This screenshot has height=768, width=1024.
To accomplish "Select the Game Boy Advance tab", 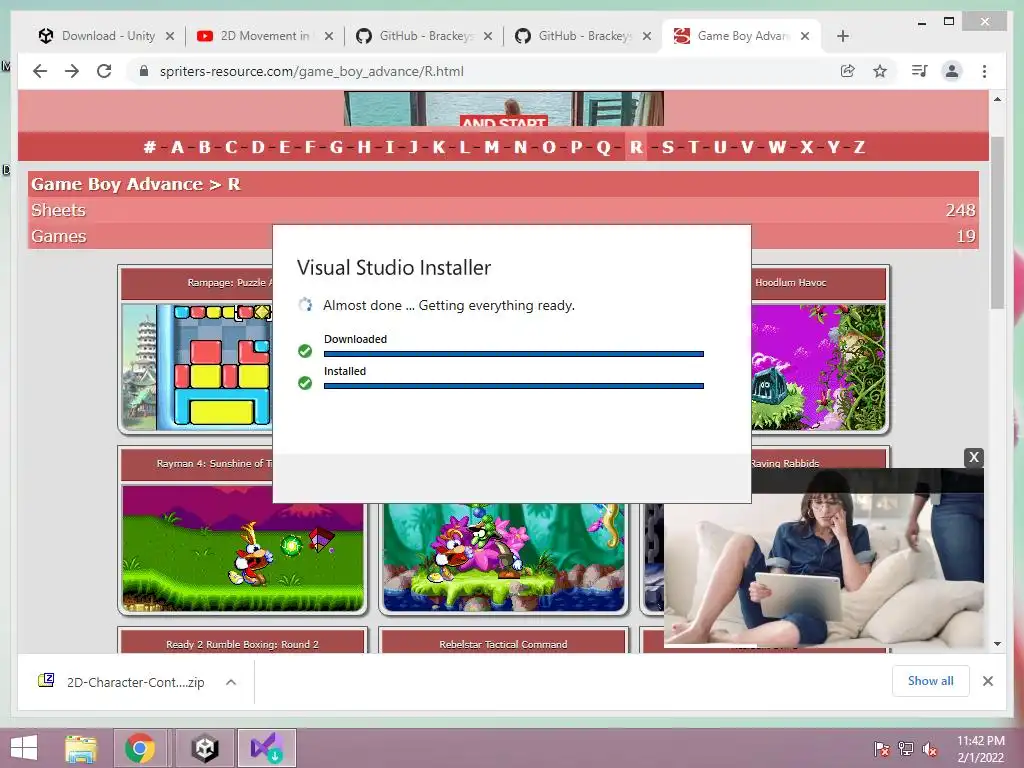I will point(741,36).
